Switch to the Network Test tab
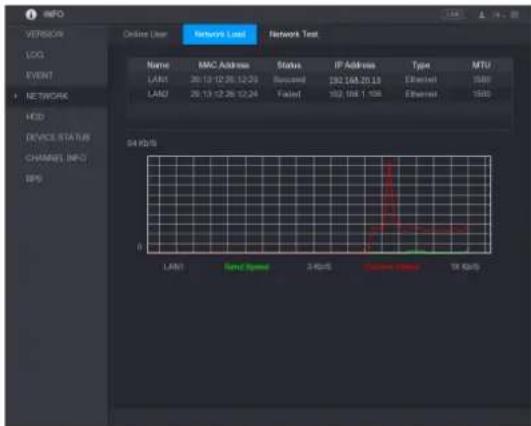 (x=294, y=34)
